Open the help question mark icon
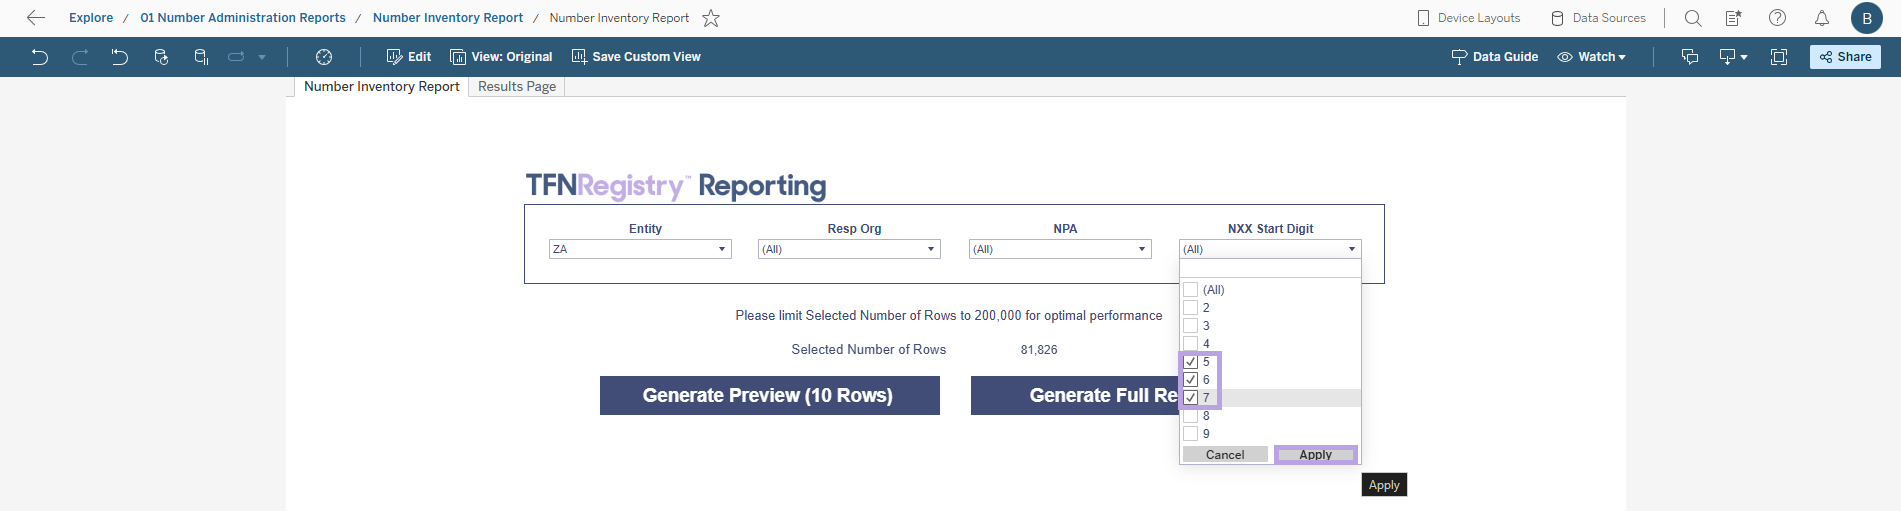 1777,18
